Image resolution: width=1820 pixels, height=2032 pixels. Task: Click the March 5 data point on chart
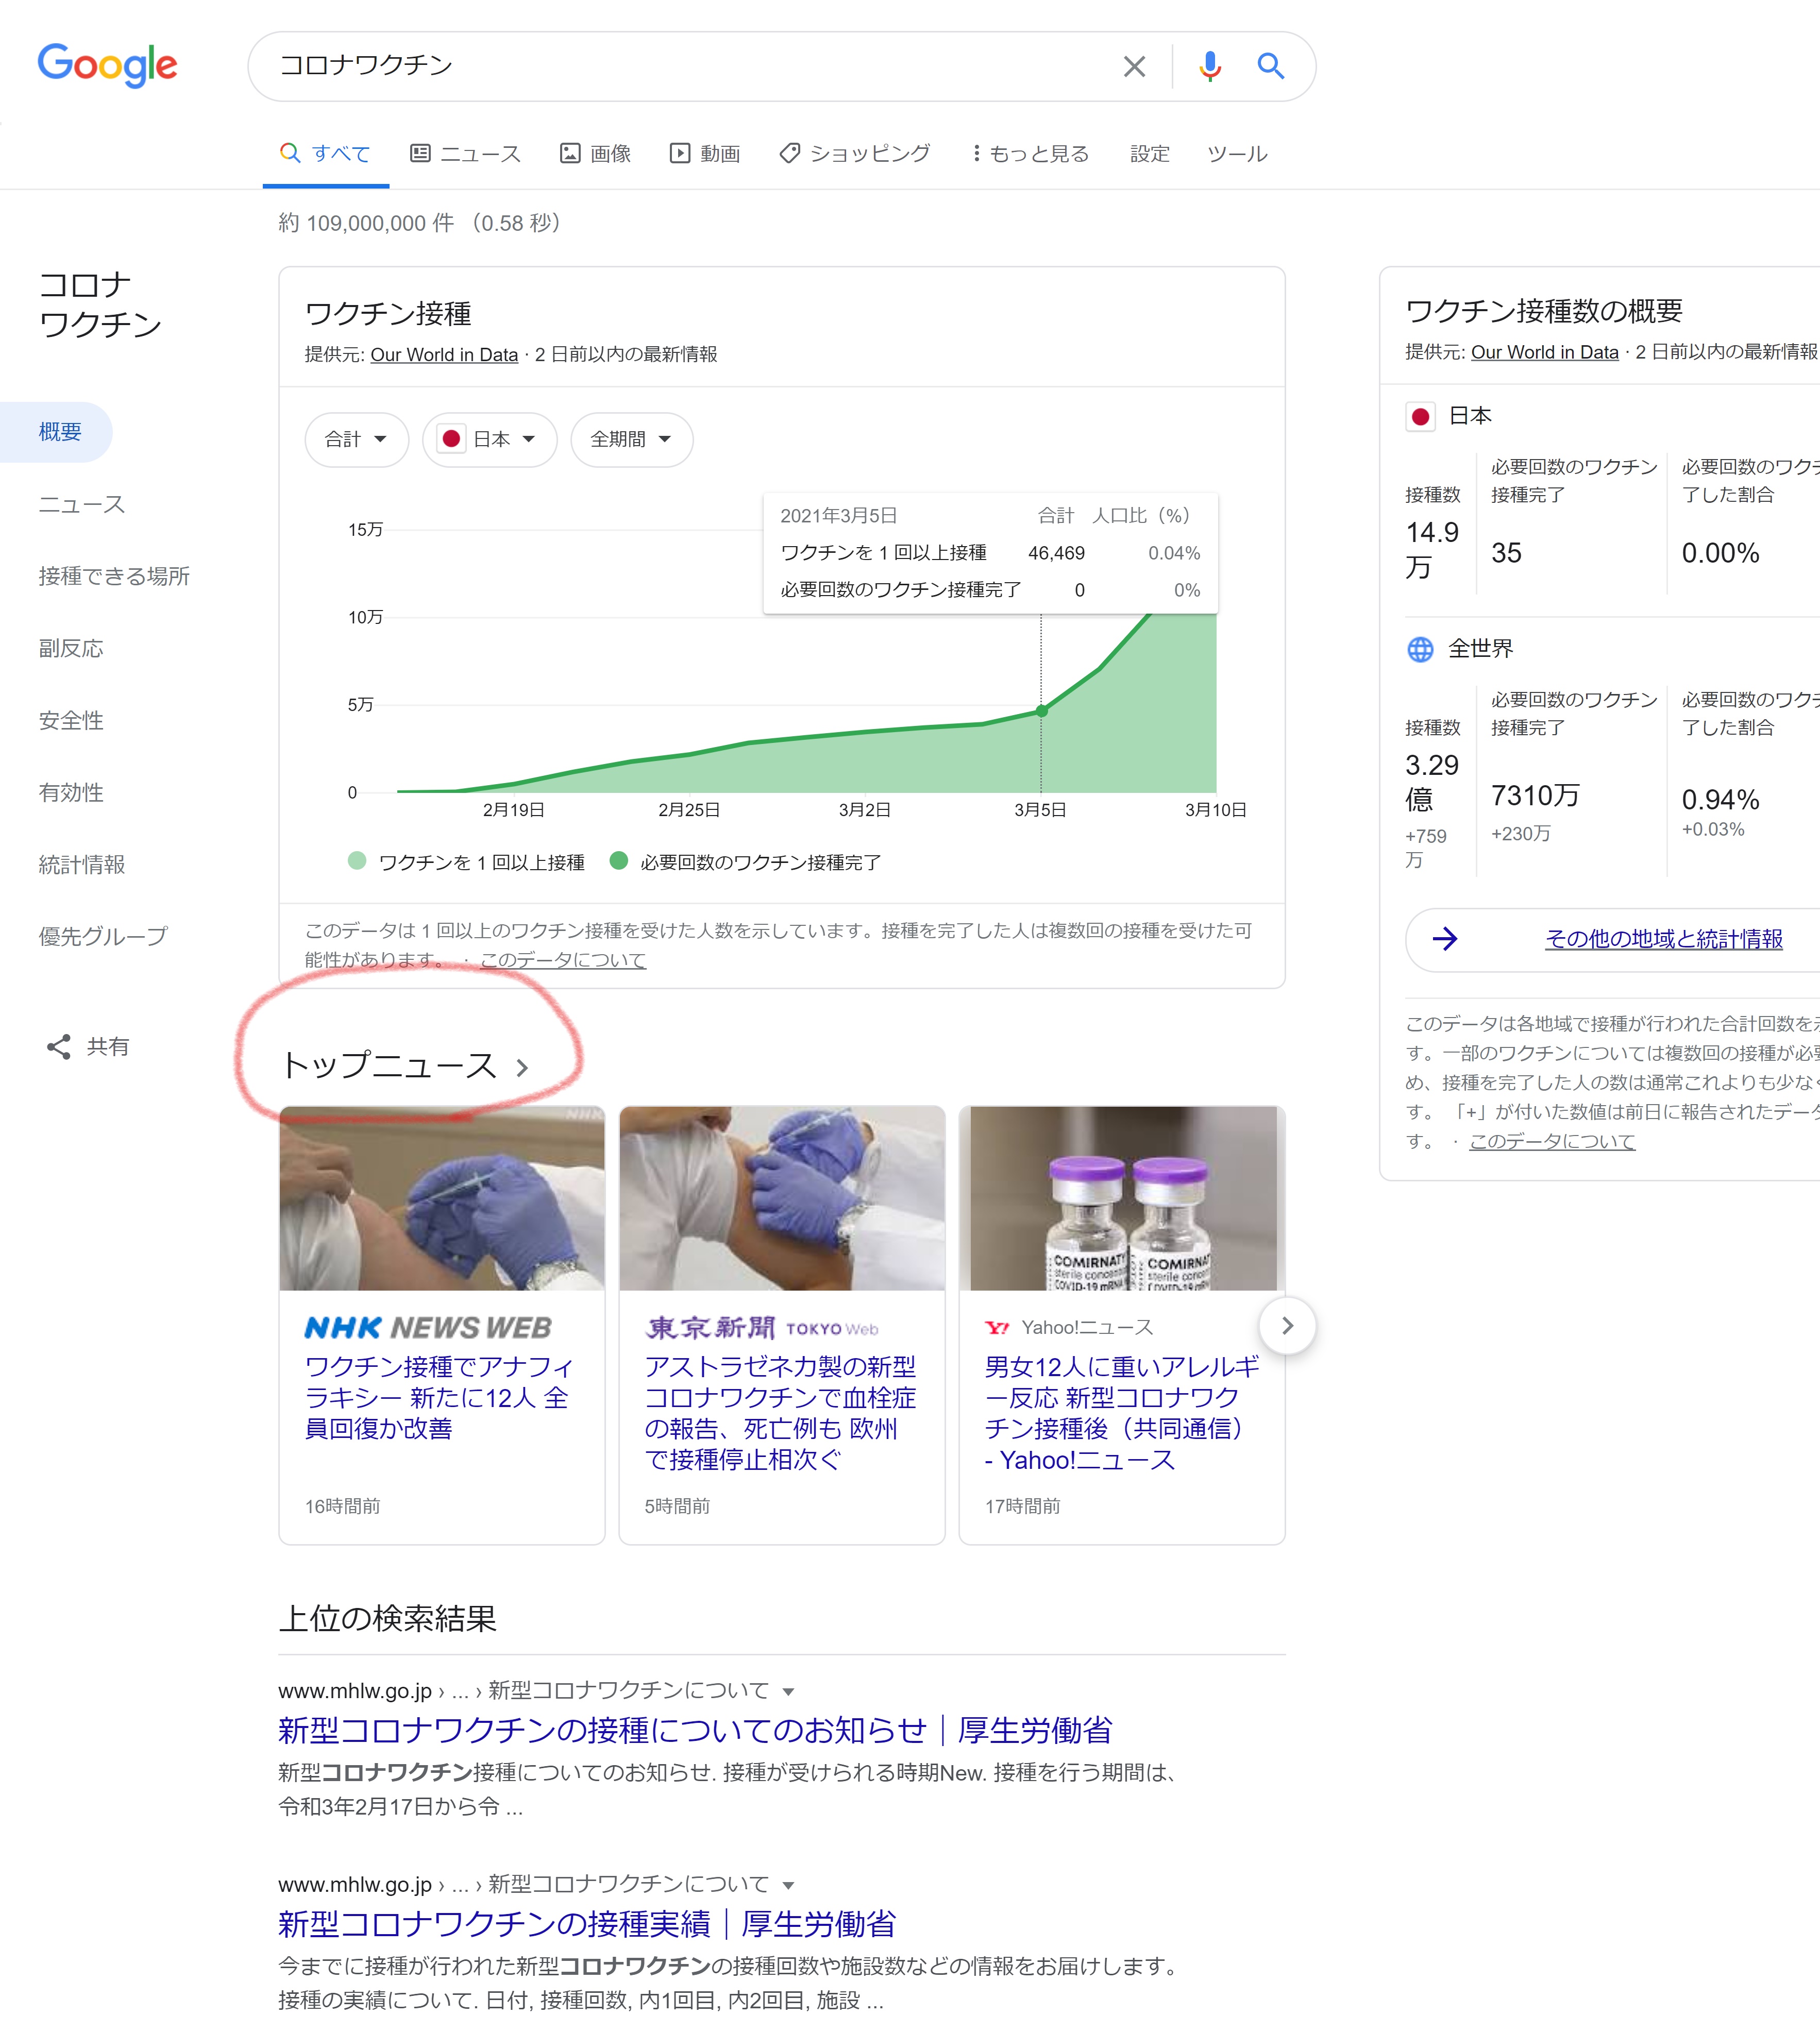tap(1041, 711)
